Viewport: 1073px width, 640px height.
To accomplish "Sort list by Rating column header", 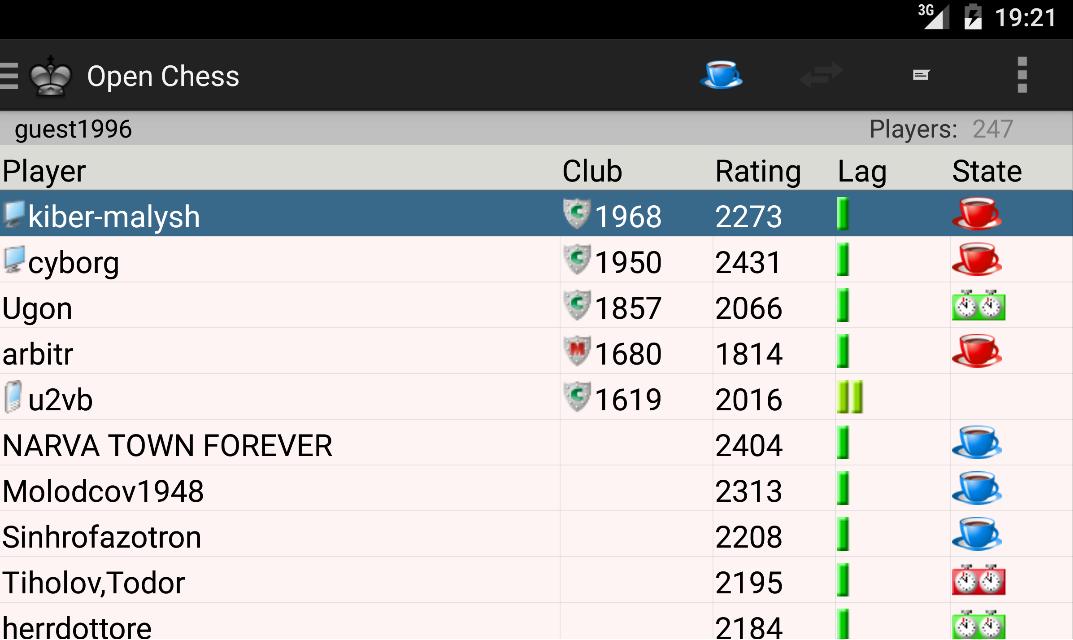I will [x=757, y=171].
